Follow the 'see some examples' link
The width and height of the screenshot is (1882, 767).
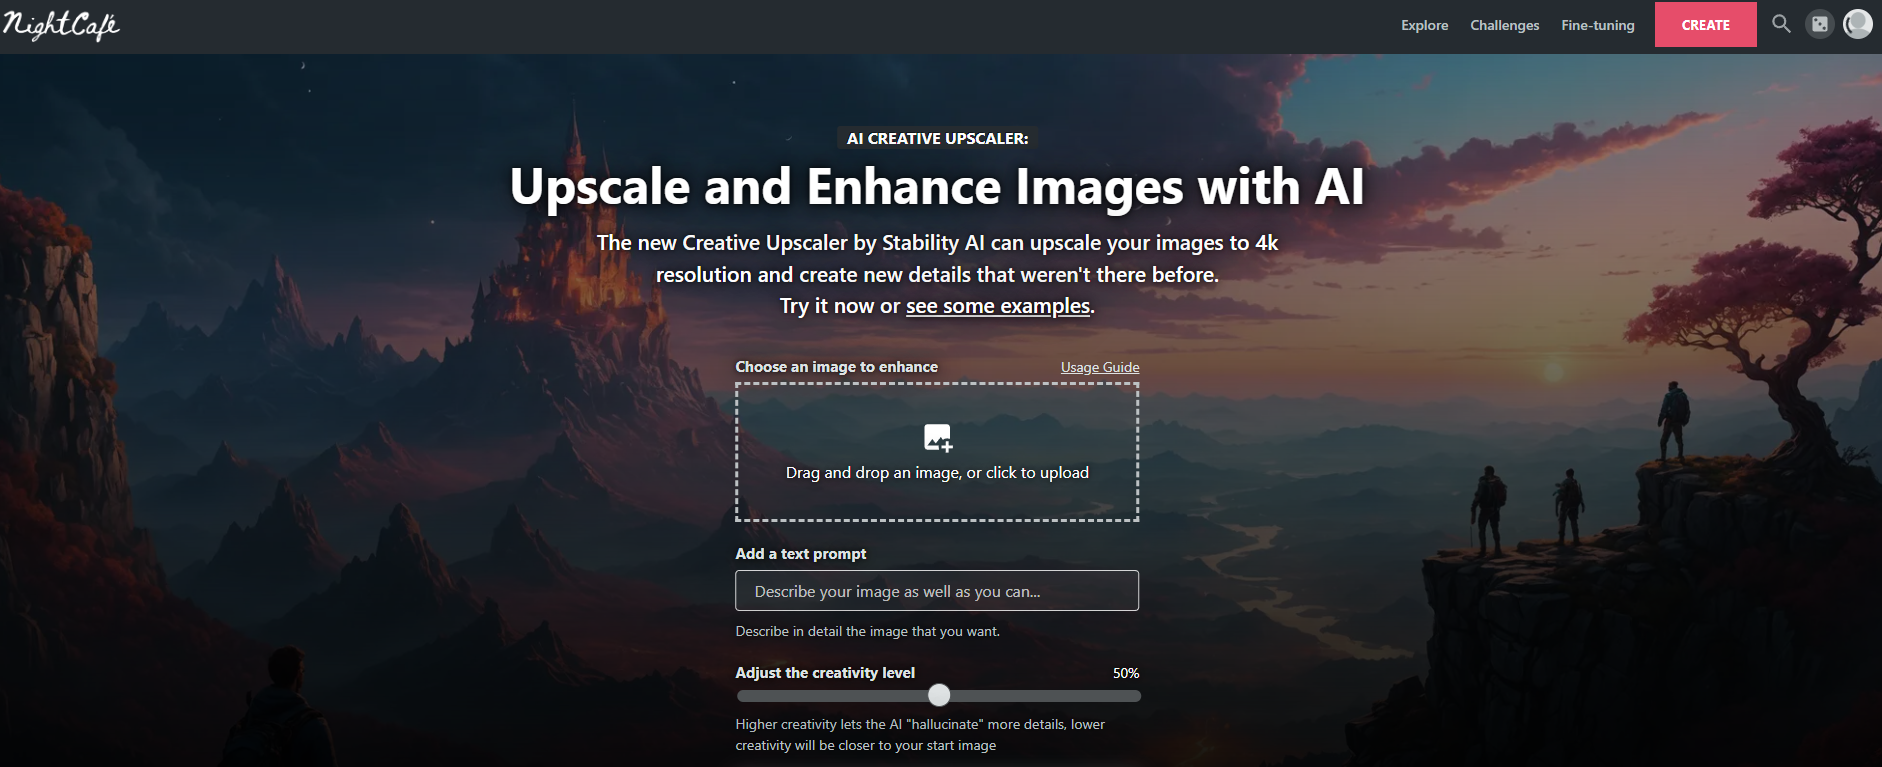[x=997, y=306]
